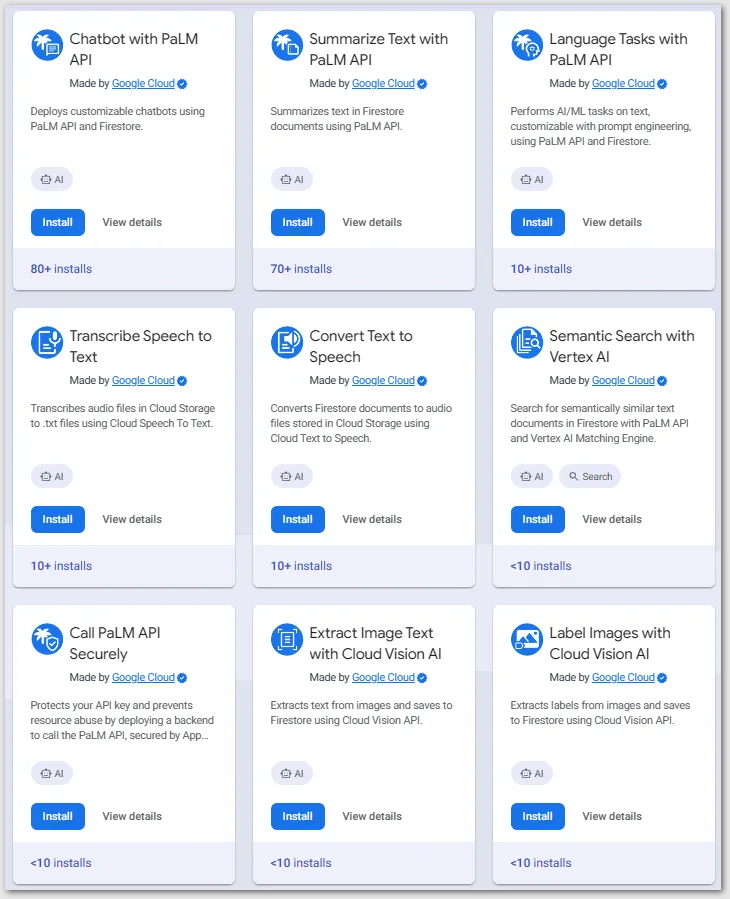
Task: Click the '80+ installs' text
Action: pyautogui.click(x=61, y=269)
